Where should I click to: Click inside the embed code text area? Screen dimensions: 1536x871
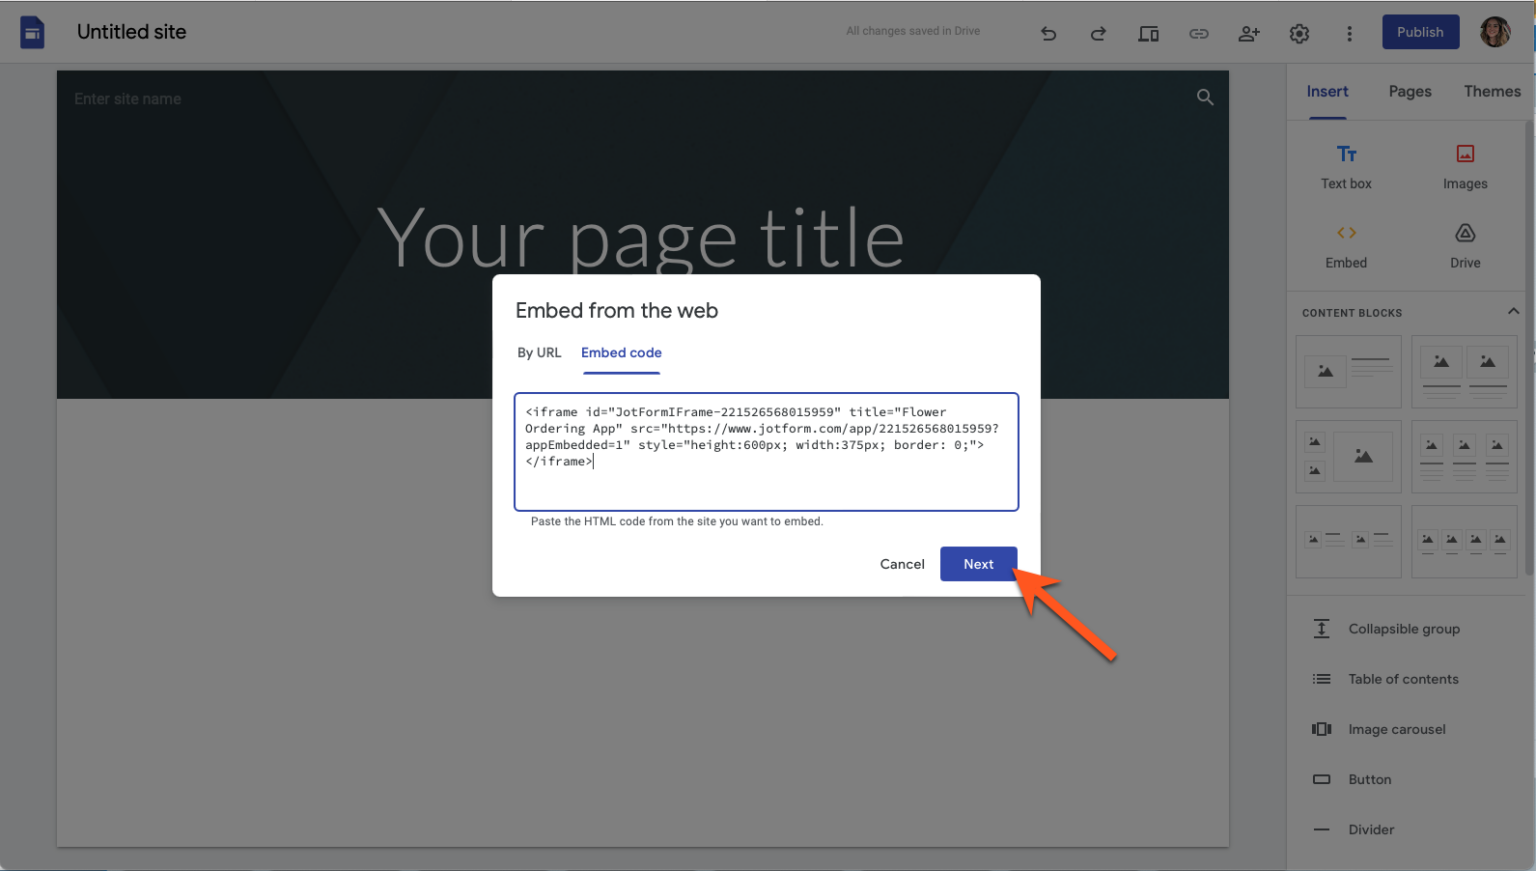pos(766,451)
